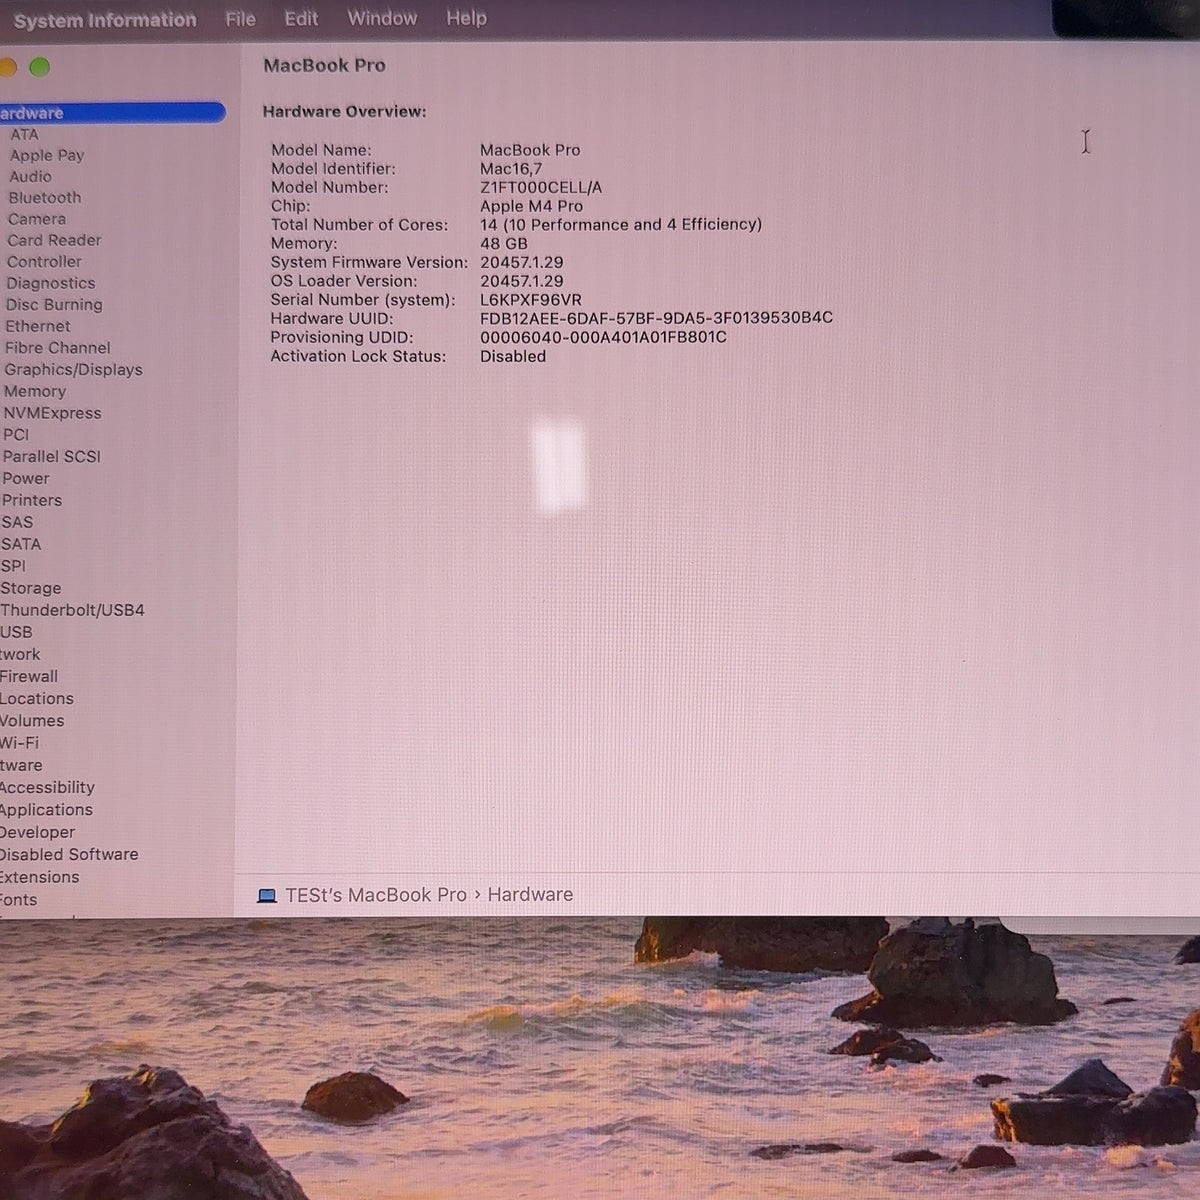The image size is (1200, 1200).
Task: Click the Hardware UUID value
Action: point(656,318)
